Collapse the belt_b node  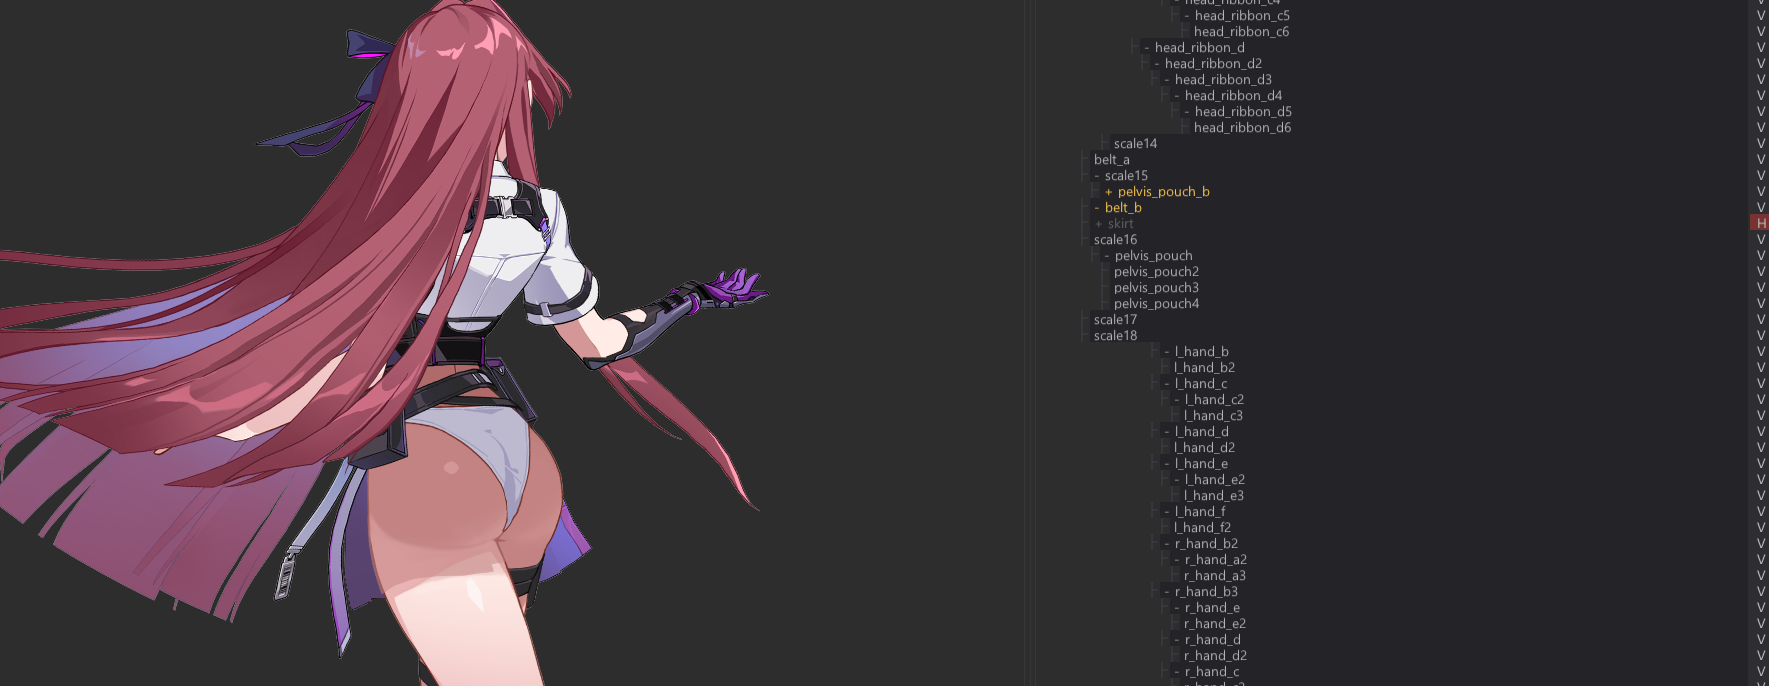(1097, 208)
